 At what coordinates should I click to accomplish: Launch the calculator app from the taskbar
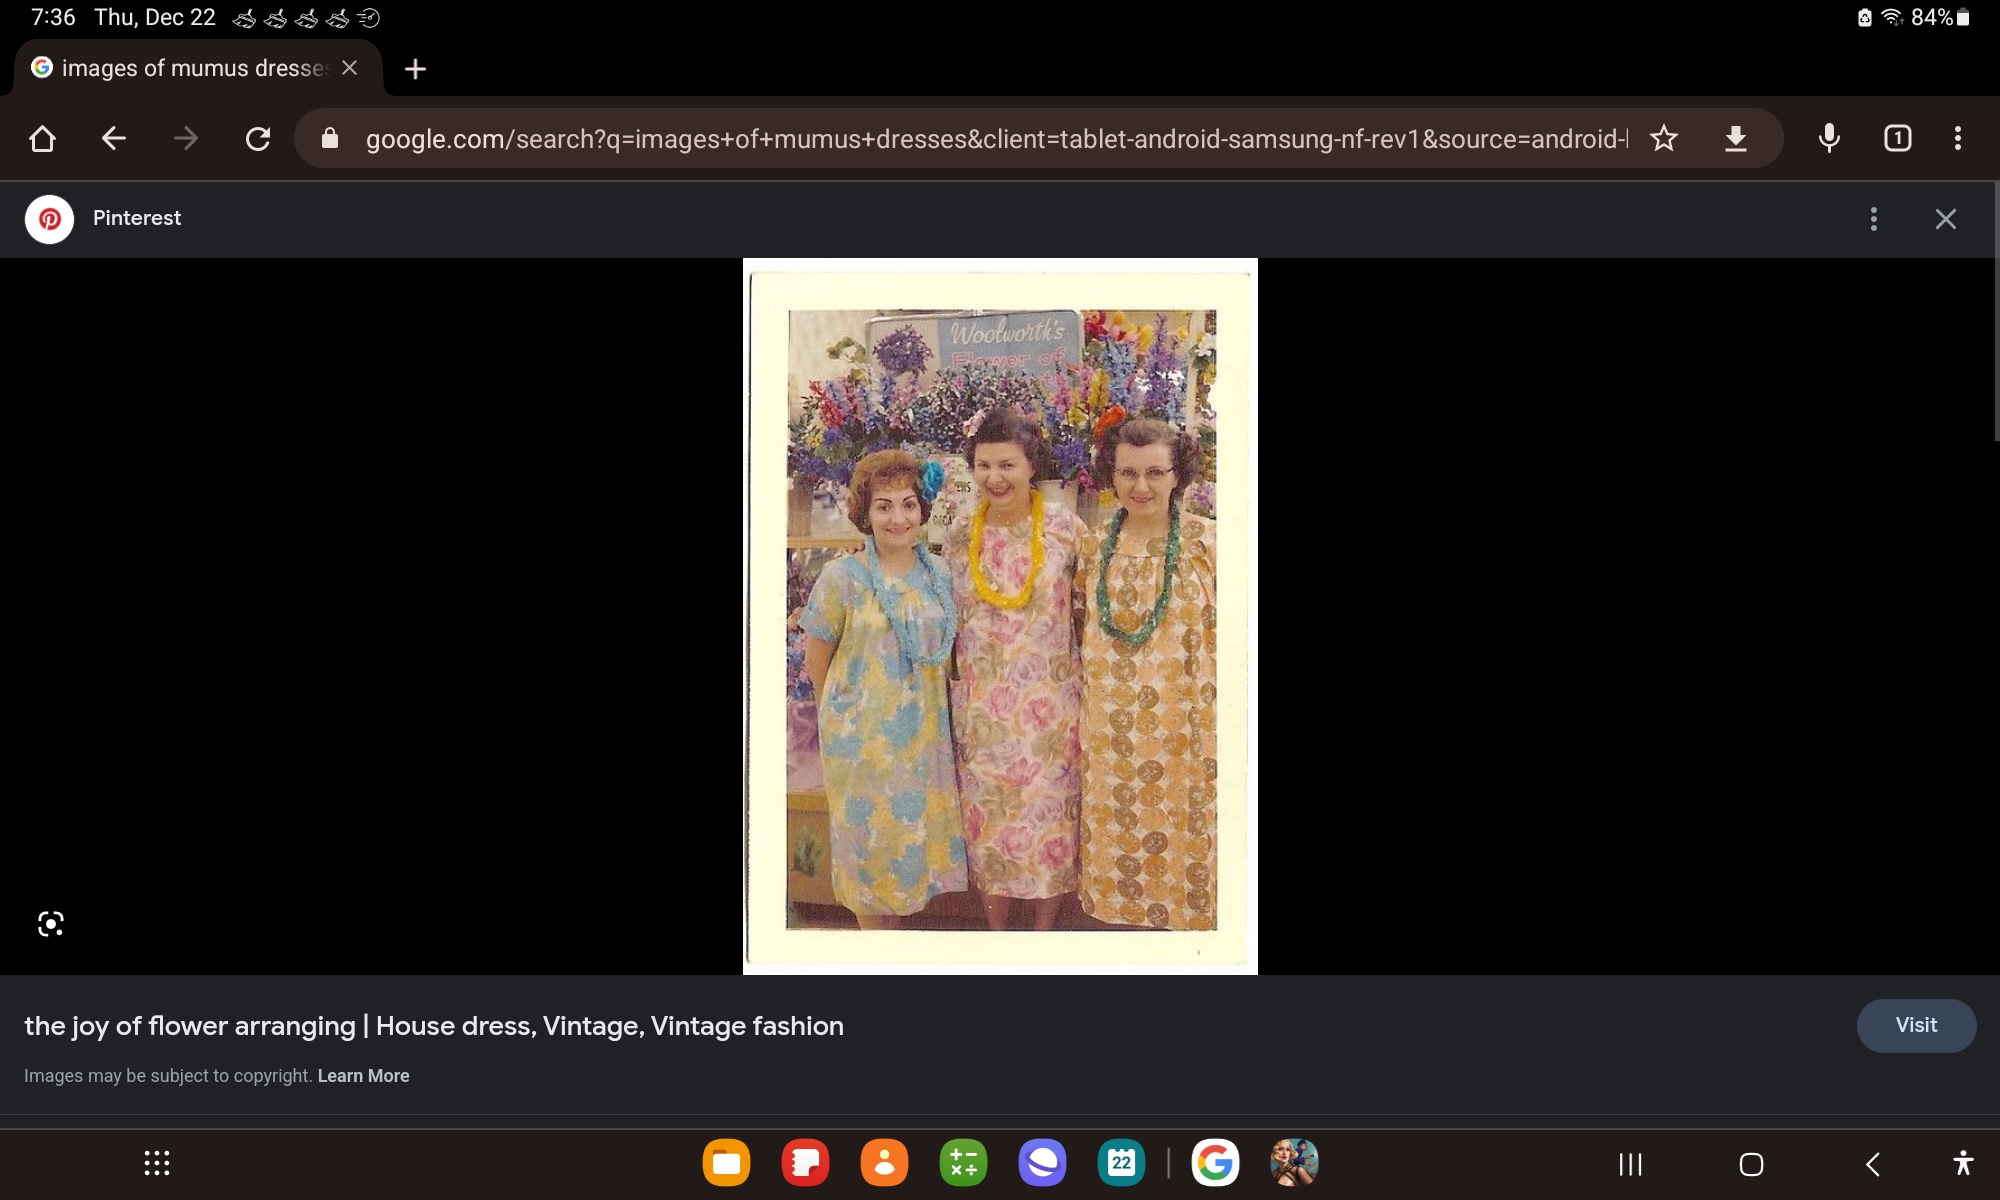tap(963, 1163)
